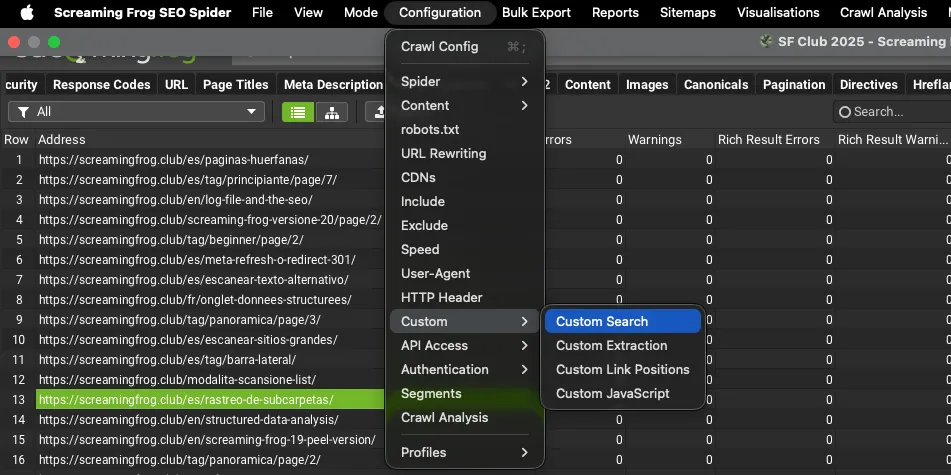Select the log-file-and-the-seo URL row

[x=176, y=200]
